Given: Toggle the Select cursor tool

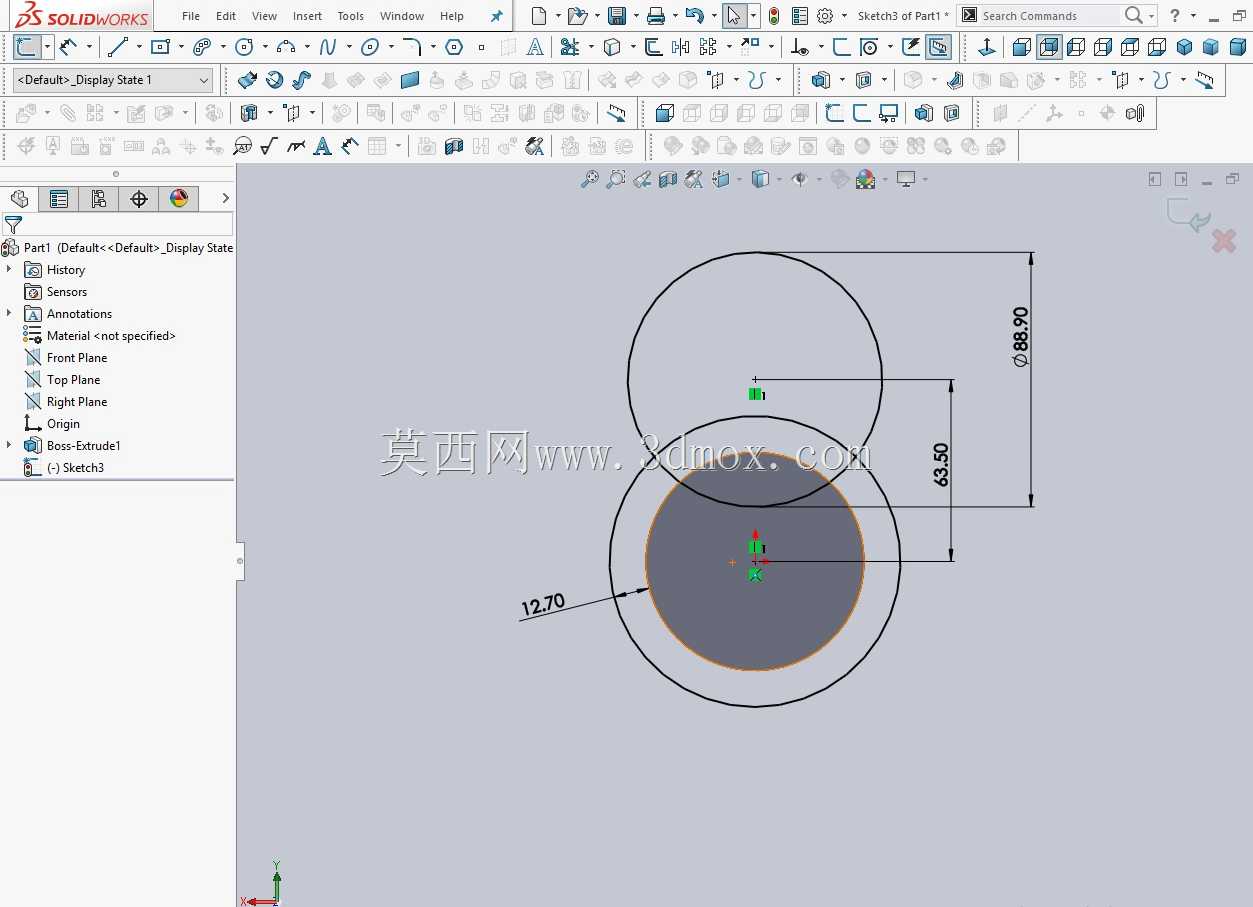Looking at the screenshot, I should pos(734,16).
